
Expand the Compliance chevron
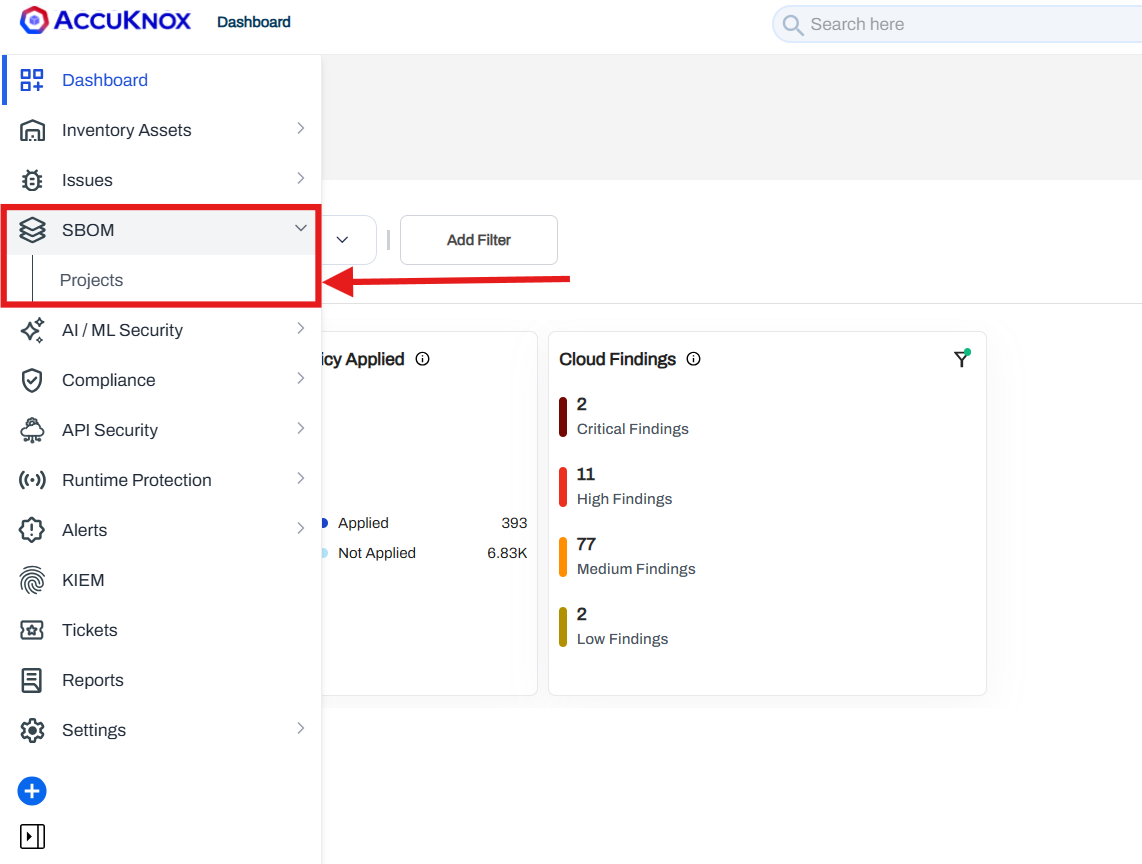coord(301,378)
